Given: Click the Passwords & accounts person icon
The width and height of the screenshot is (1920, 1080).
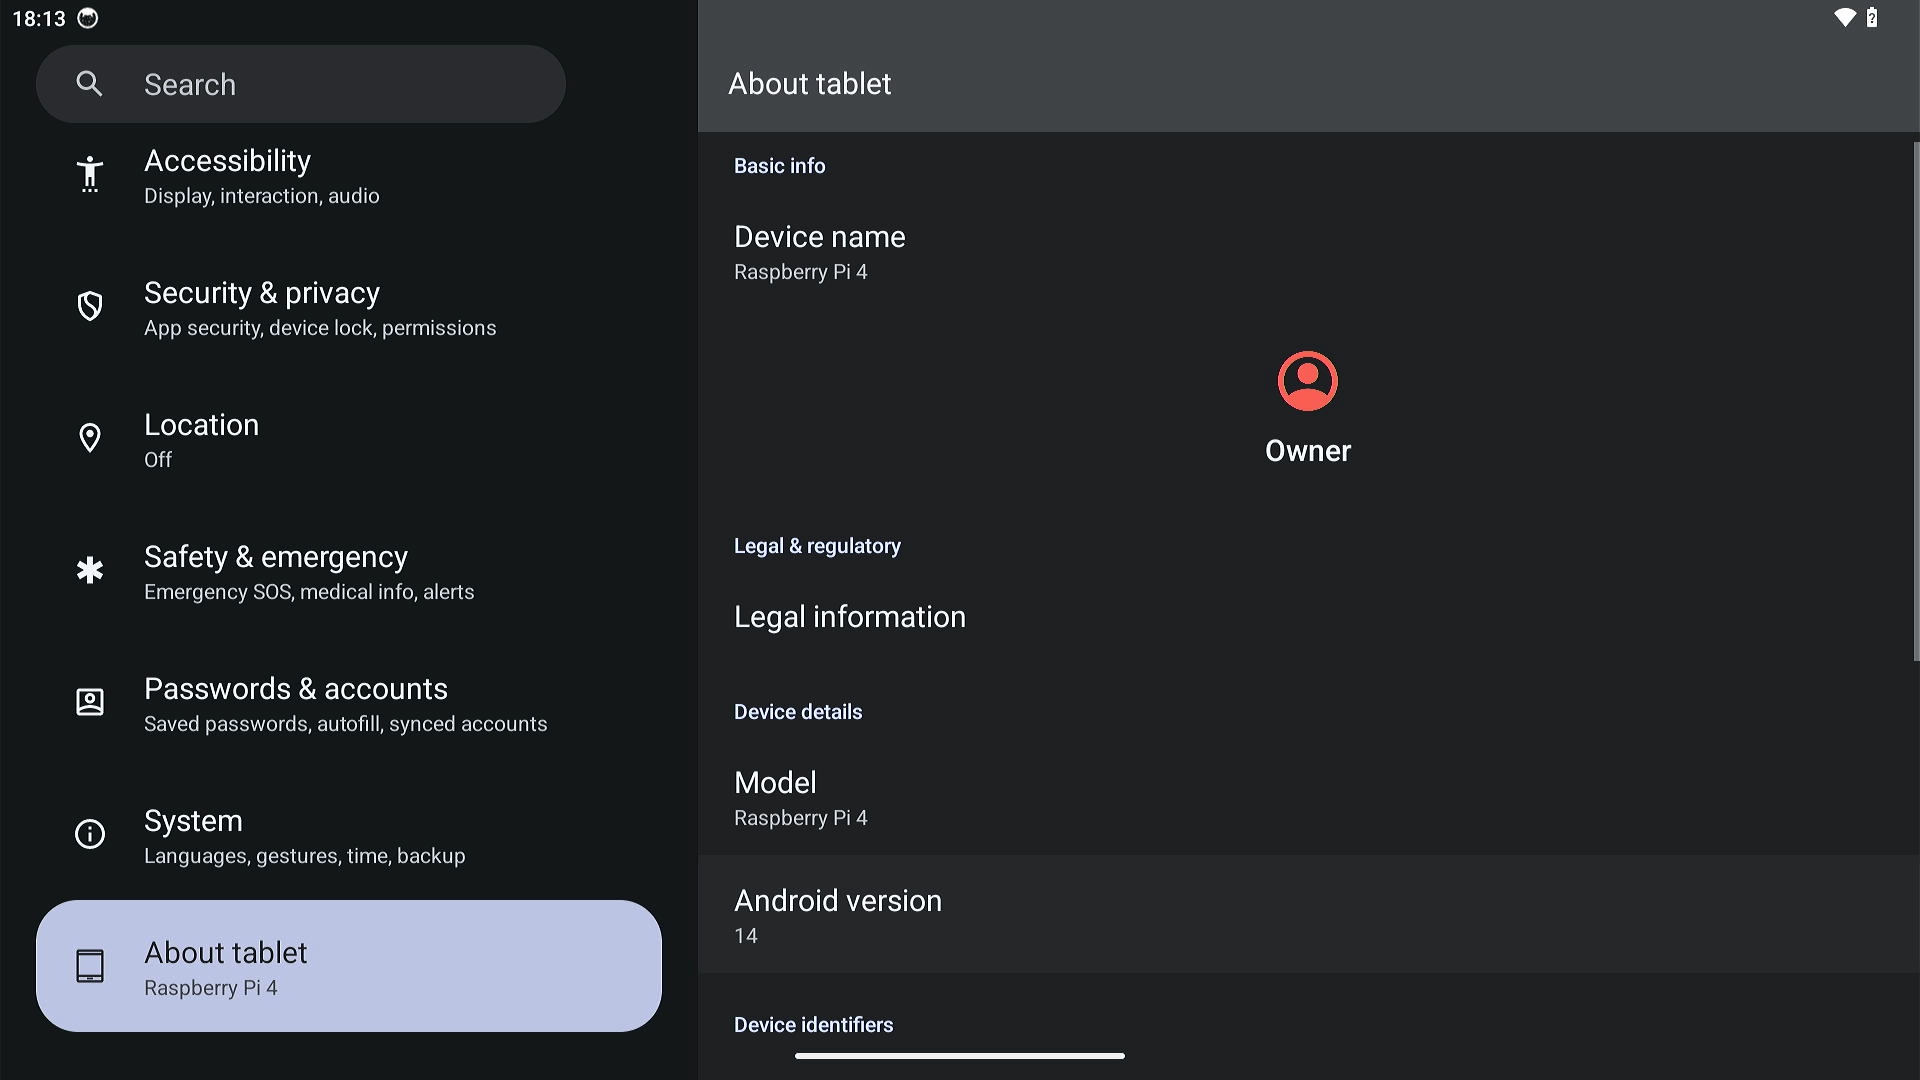Looking at the screenshot, I should pos(90,702).
